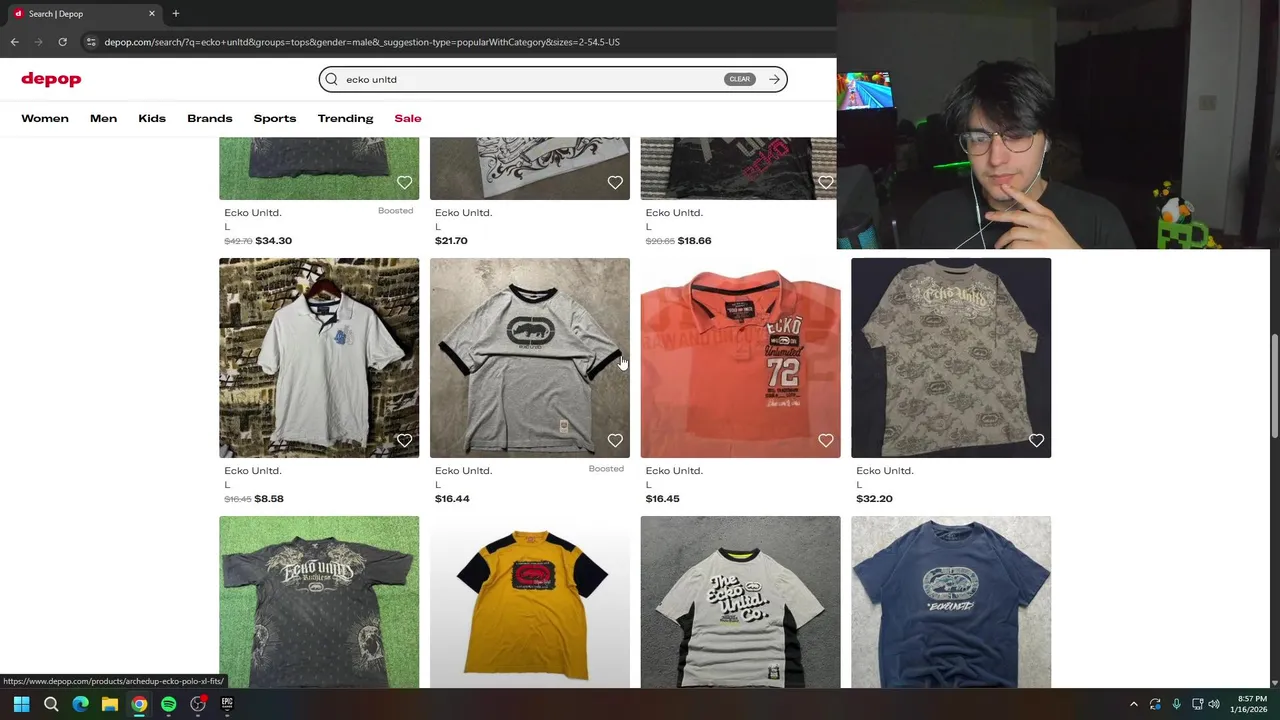Like the white polo priced $8.58
The width and height of the screenshot is (1280, 720).
pos(404,440)
